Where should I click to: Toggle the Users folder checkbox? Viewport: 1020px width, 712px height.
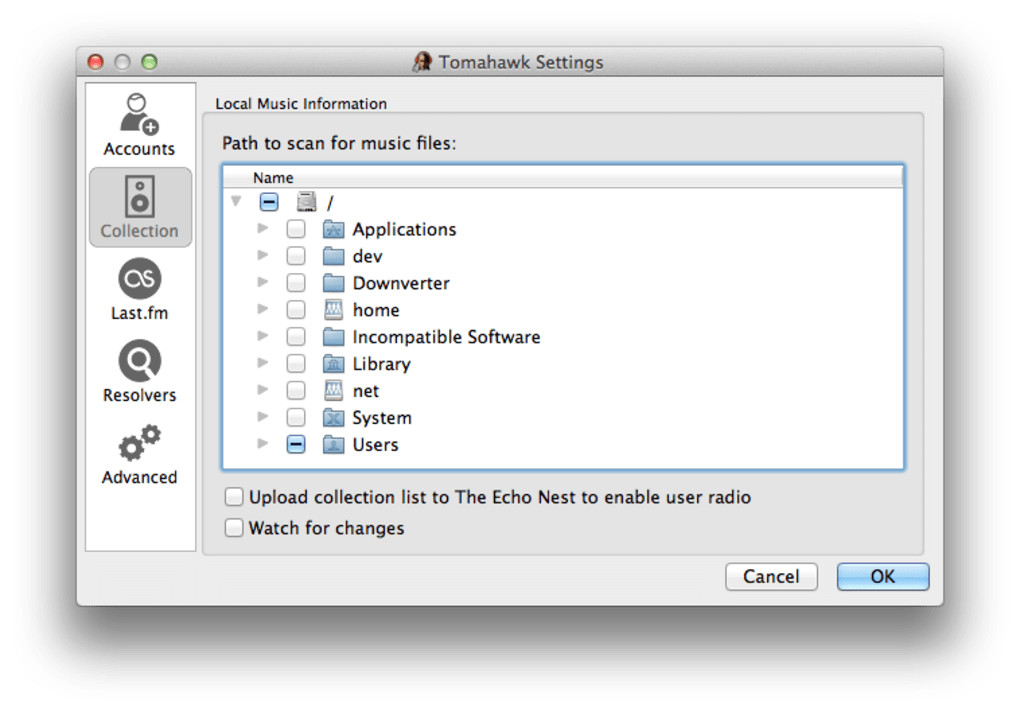[x=296, y=444]
